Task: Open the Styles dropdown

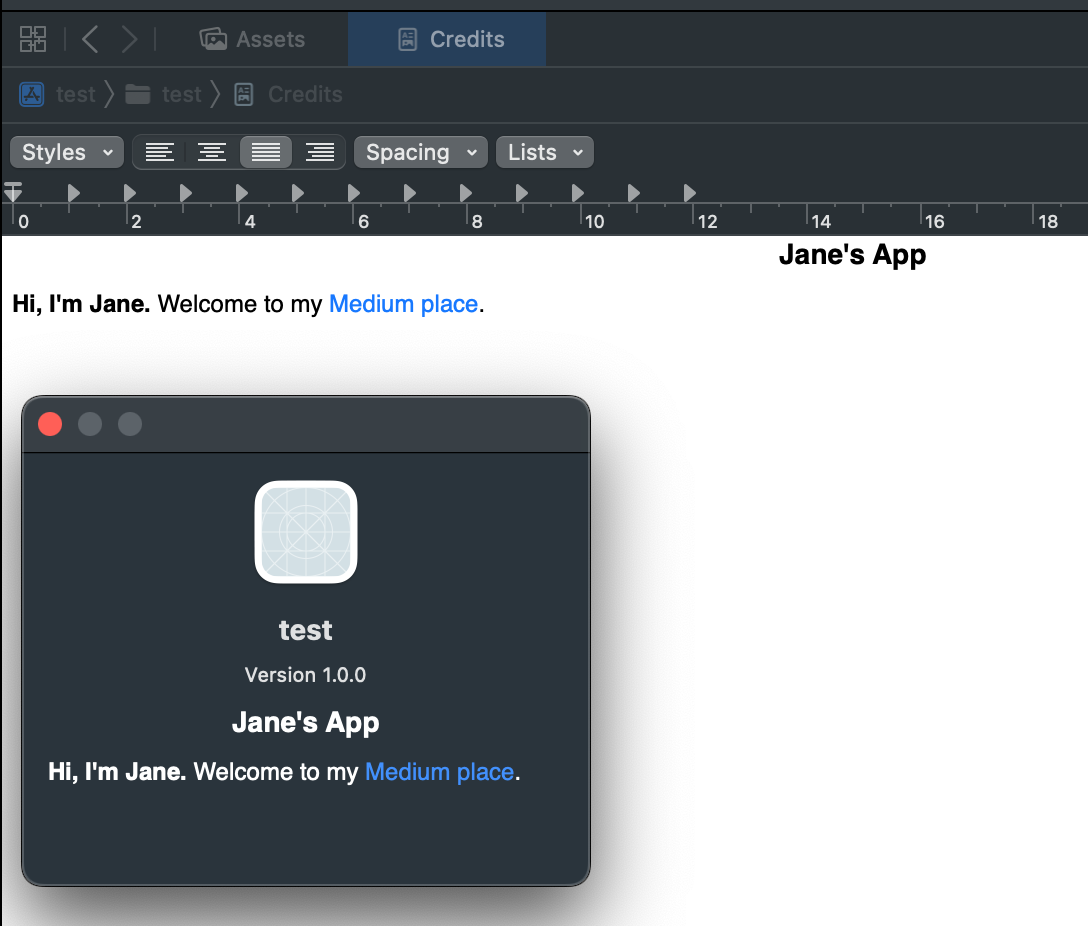Action: pos(66,152)
